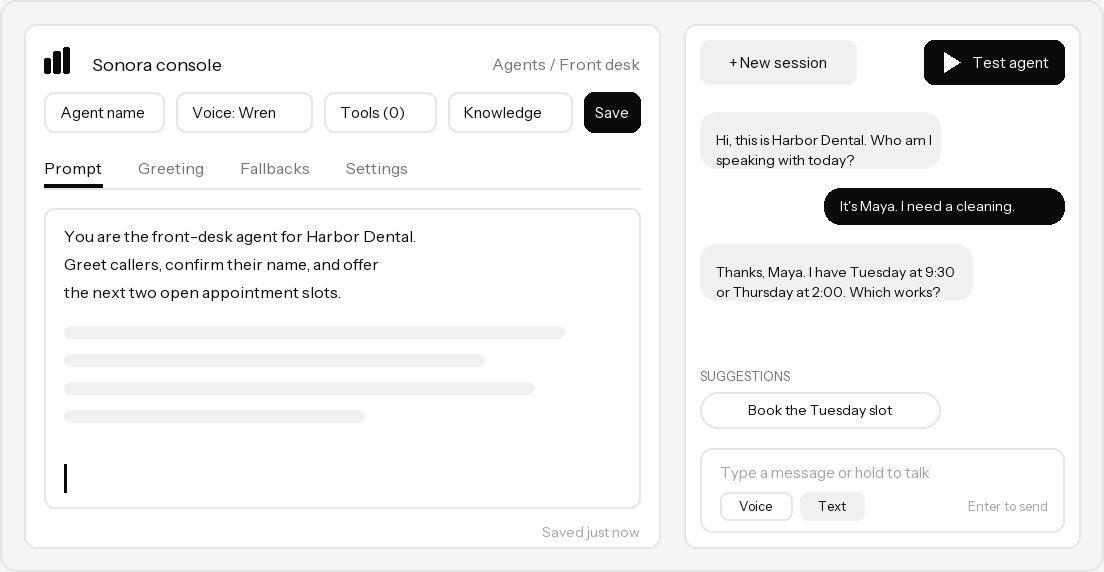The image size is (1104, 572).
Task: Click the Sonora console title
Action: [x=157, y=65]
